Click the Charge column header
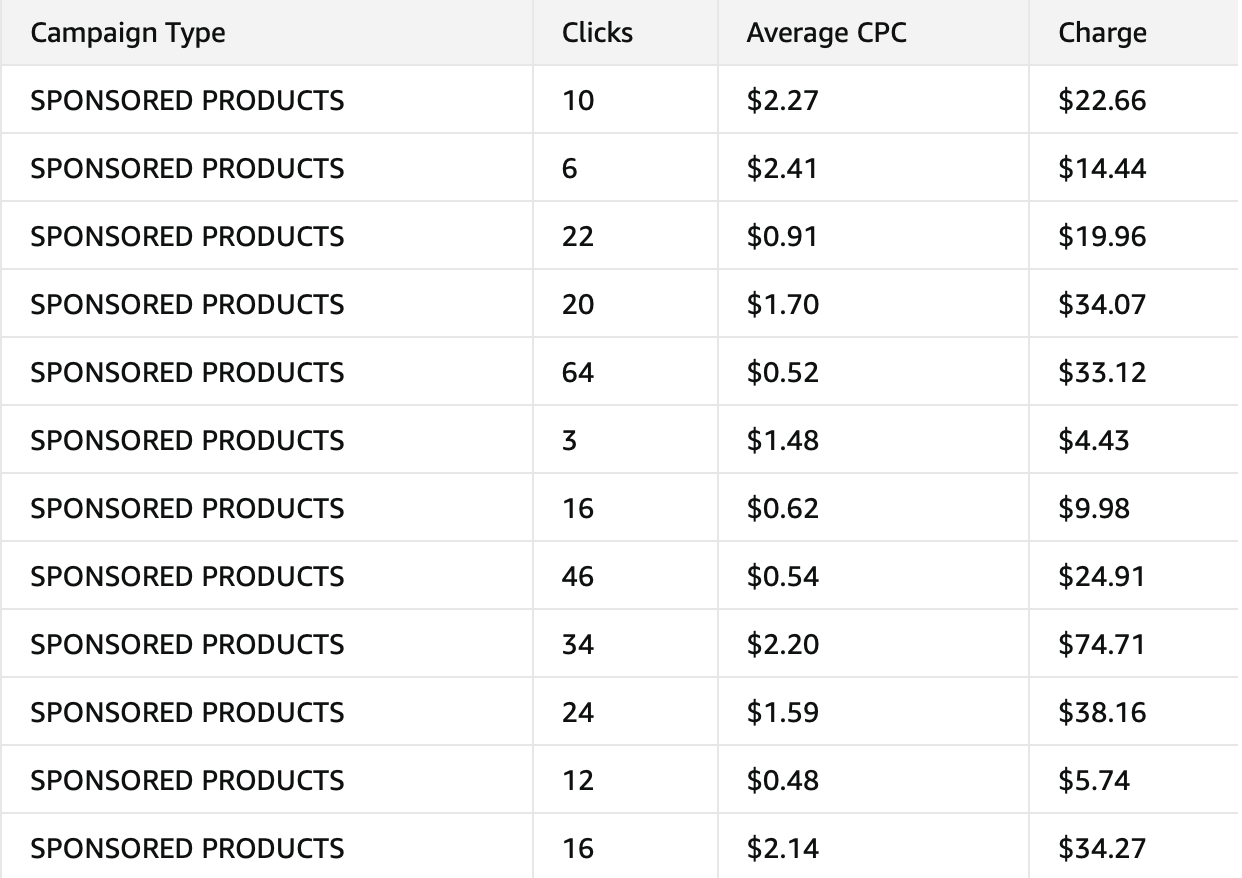1242x878 pixels. 1102,33
